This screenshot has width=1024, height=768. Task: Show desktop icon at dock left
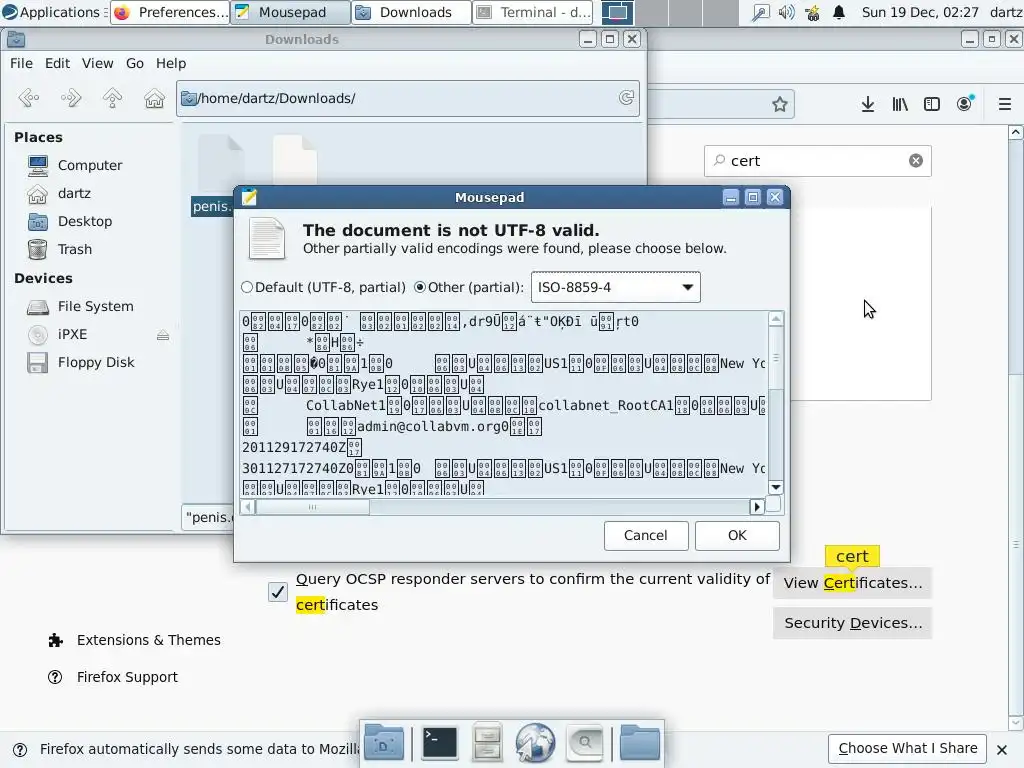[384, 743]
